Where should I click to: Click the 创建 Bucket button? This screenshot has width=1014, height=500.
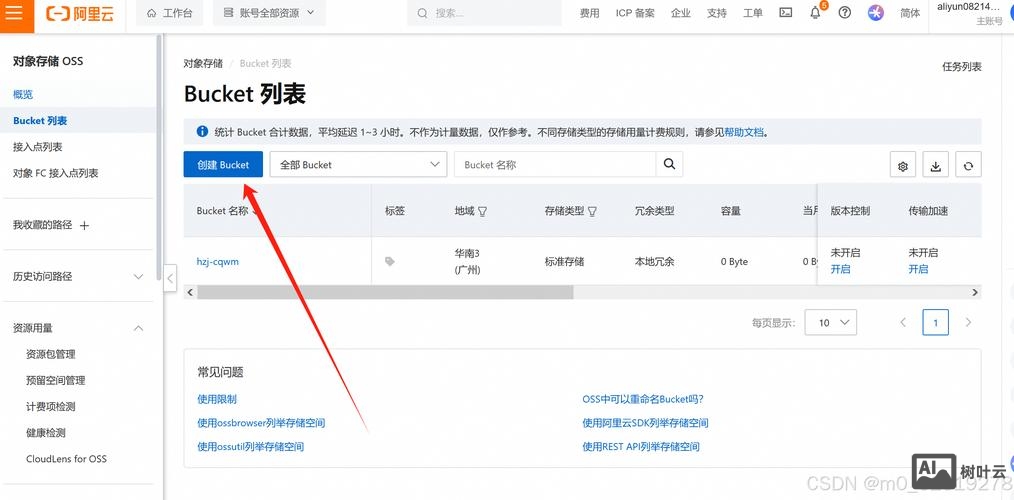click(223, 164)
